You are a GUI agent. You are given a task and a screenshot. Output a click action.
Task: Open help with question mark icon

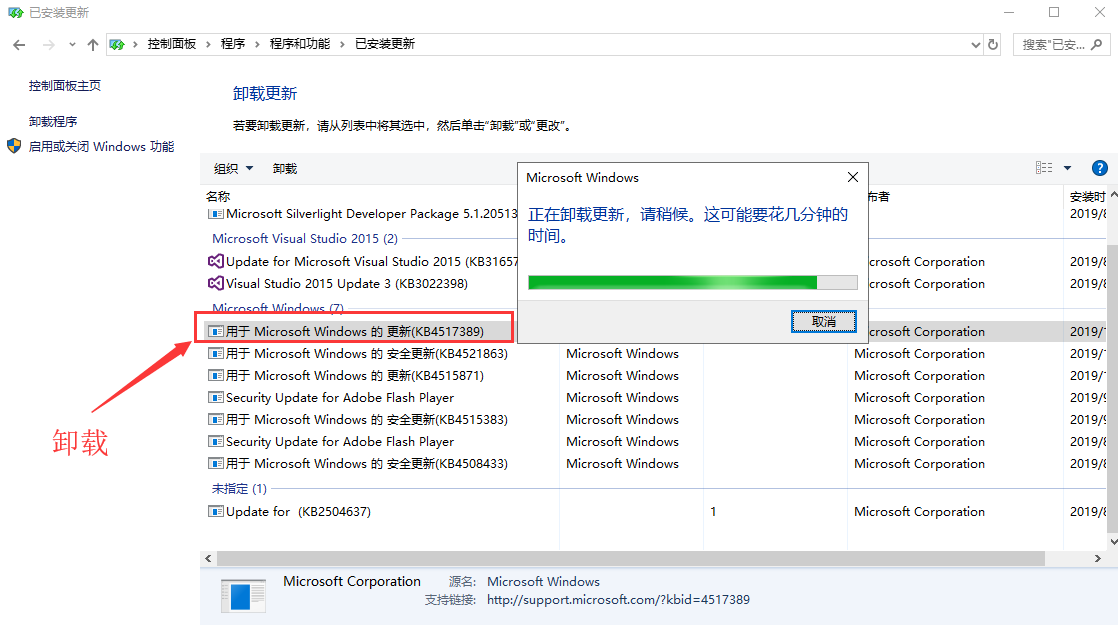(1099, 168)
